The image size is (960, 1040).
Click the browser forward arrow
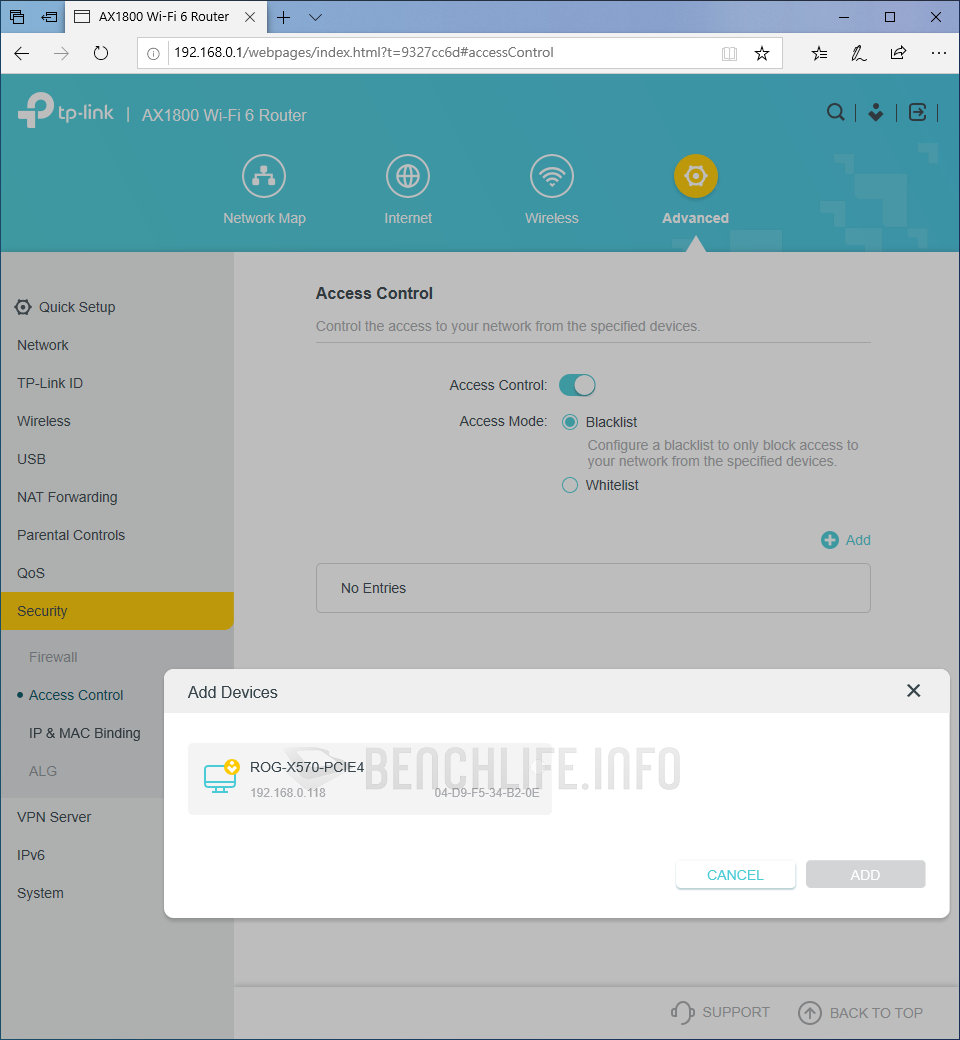pos(61,53)
